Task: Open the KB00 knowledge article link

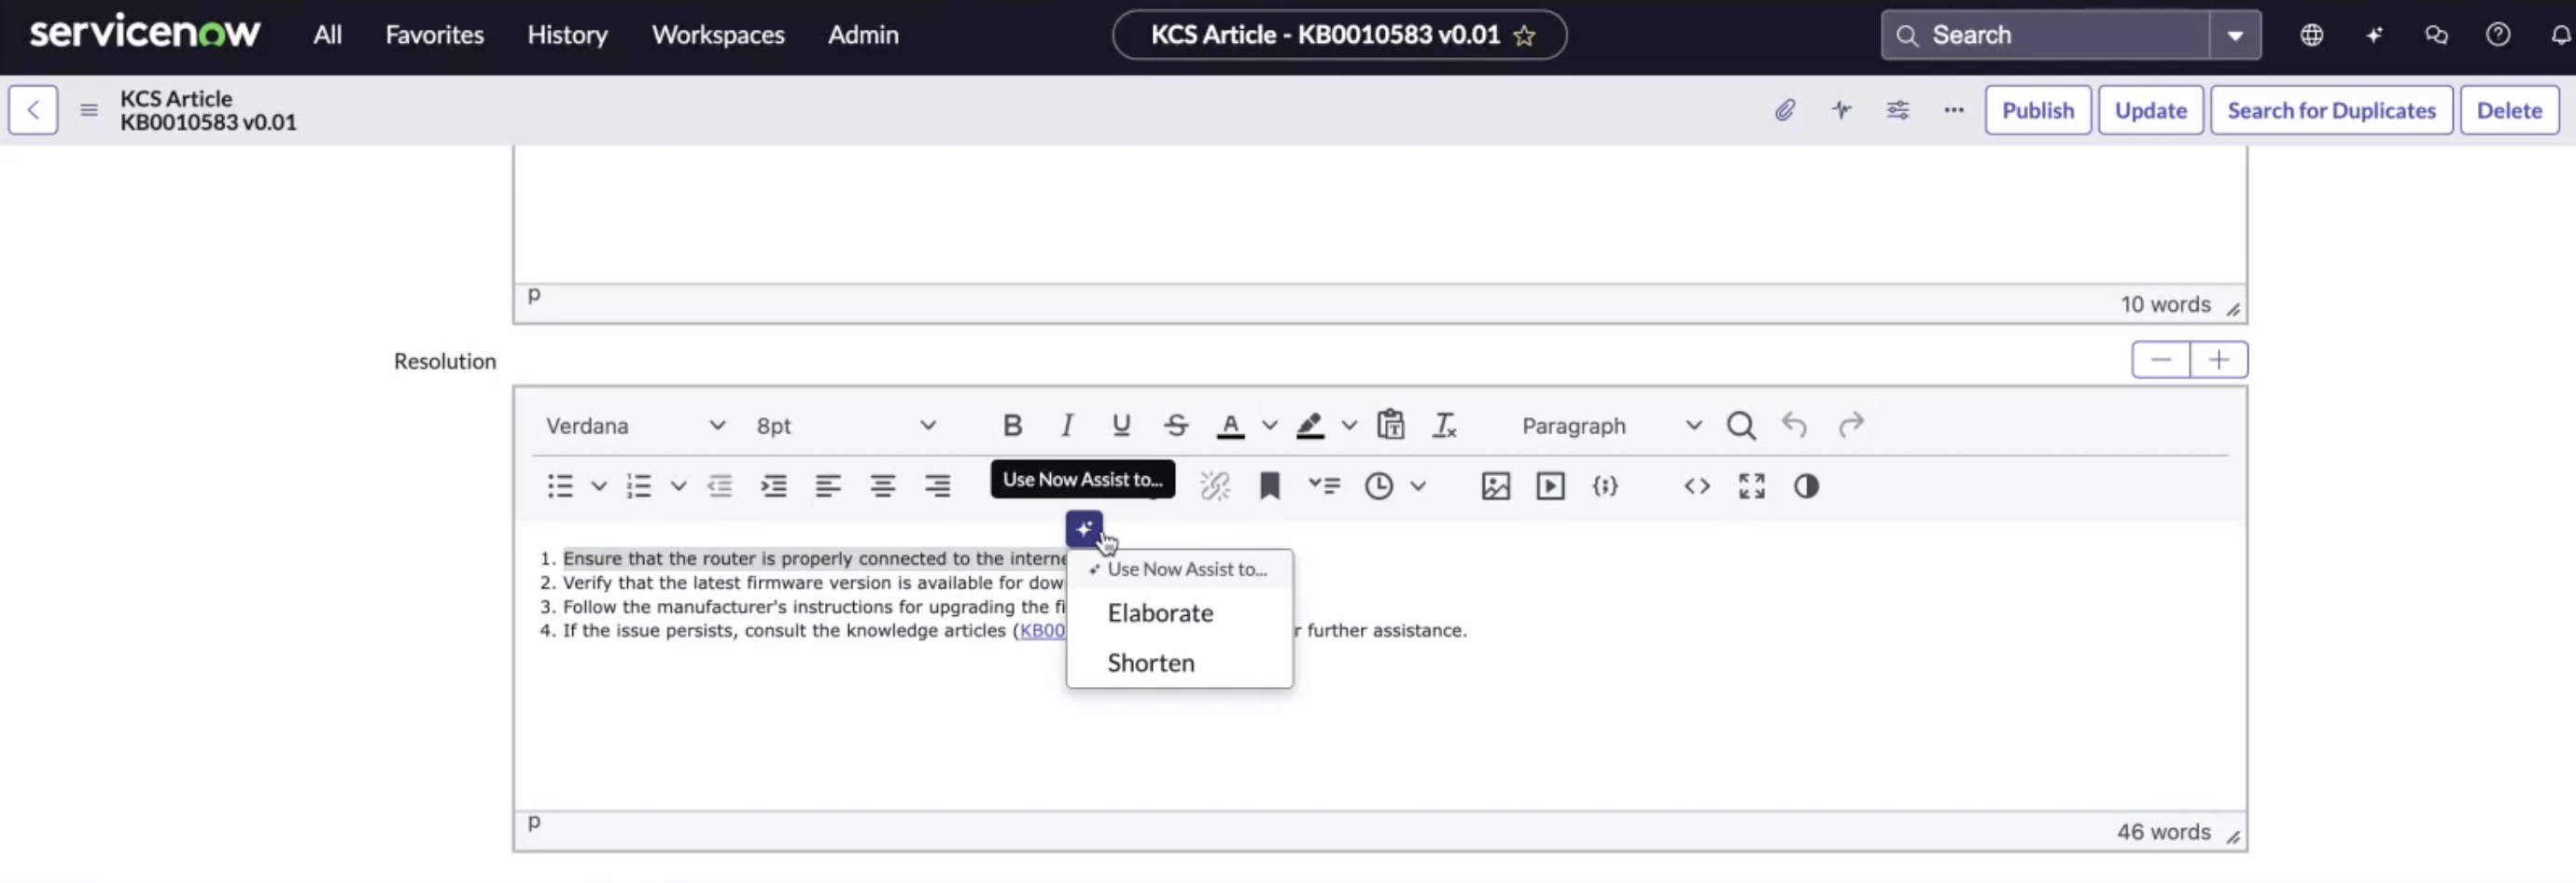Action: pyautogui.click(x=1042, y=630)
